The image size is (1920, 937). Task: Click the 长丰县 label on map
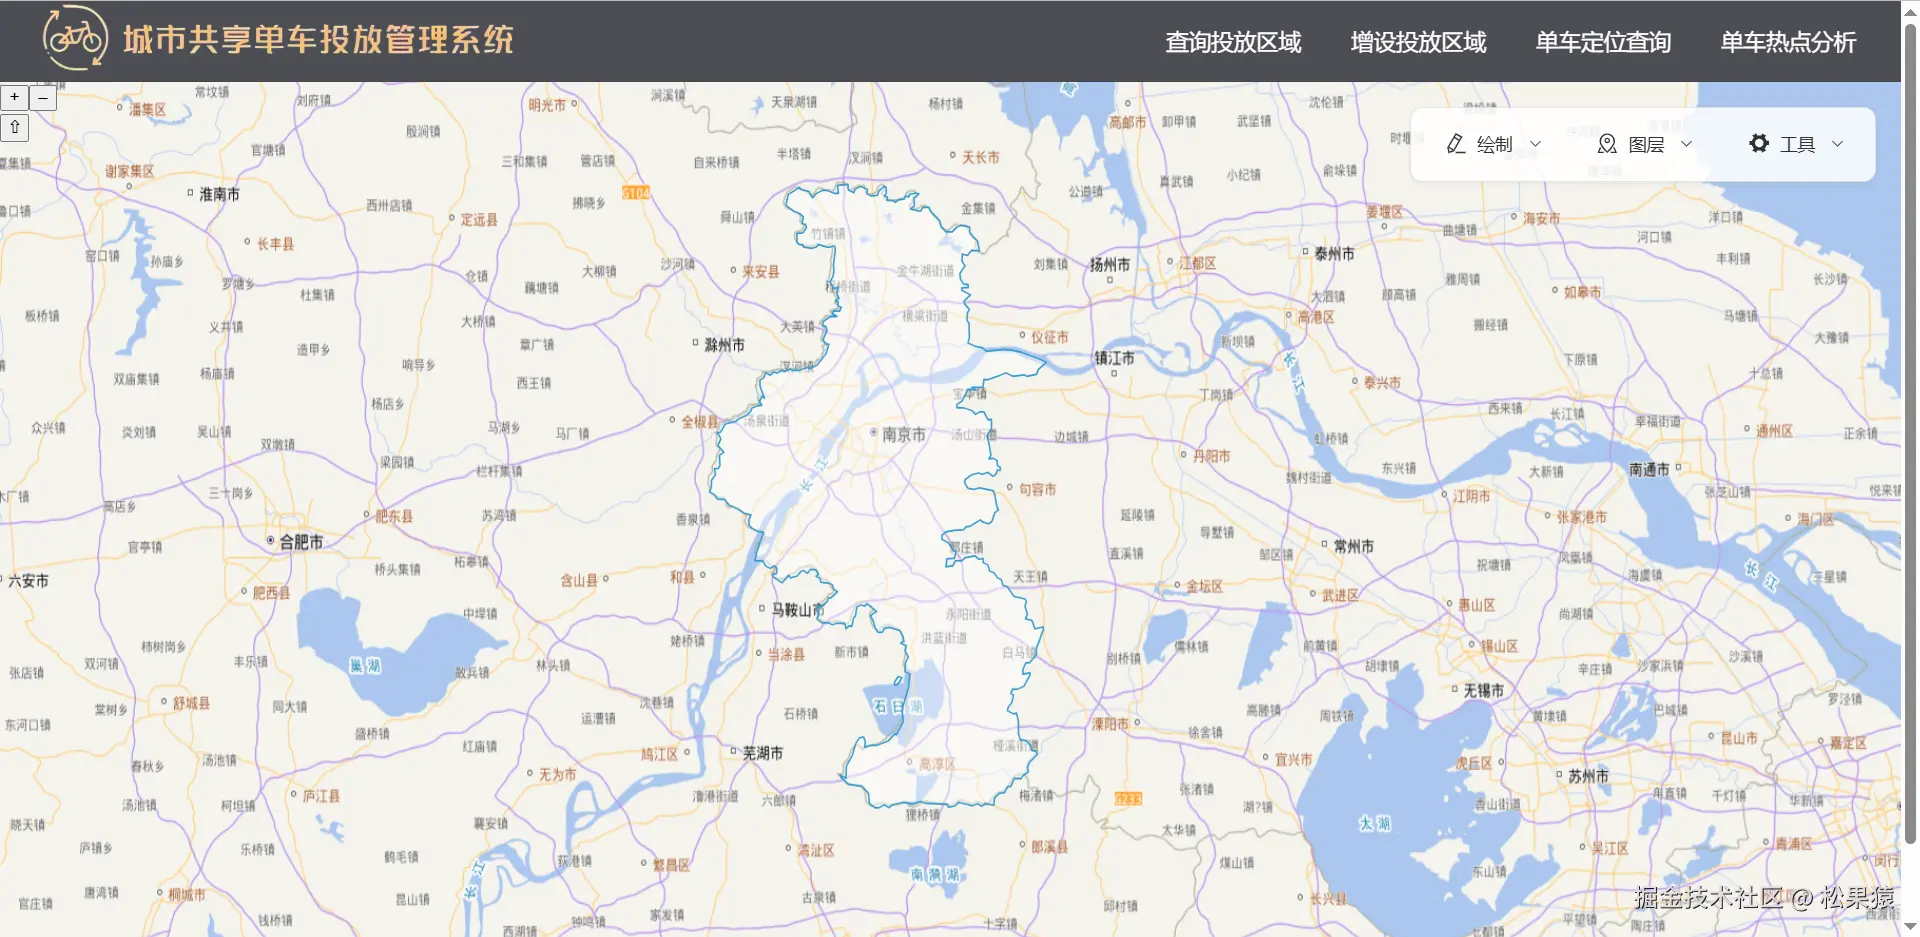pyautogui.click(x=275, y=243)
